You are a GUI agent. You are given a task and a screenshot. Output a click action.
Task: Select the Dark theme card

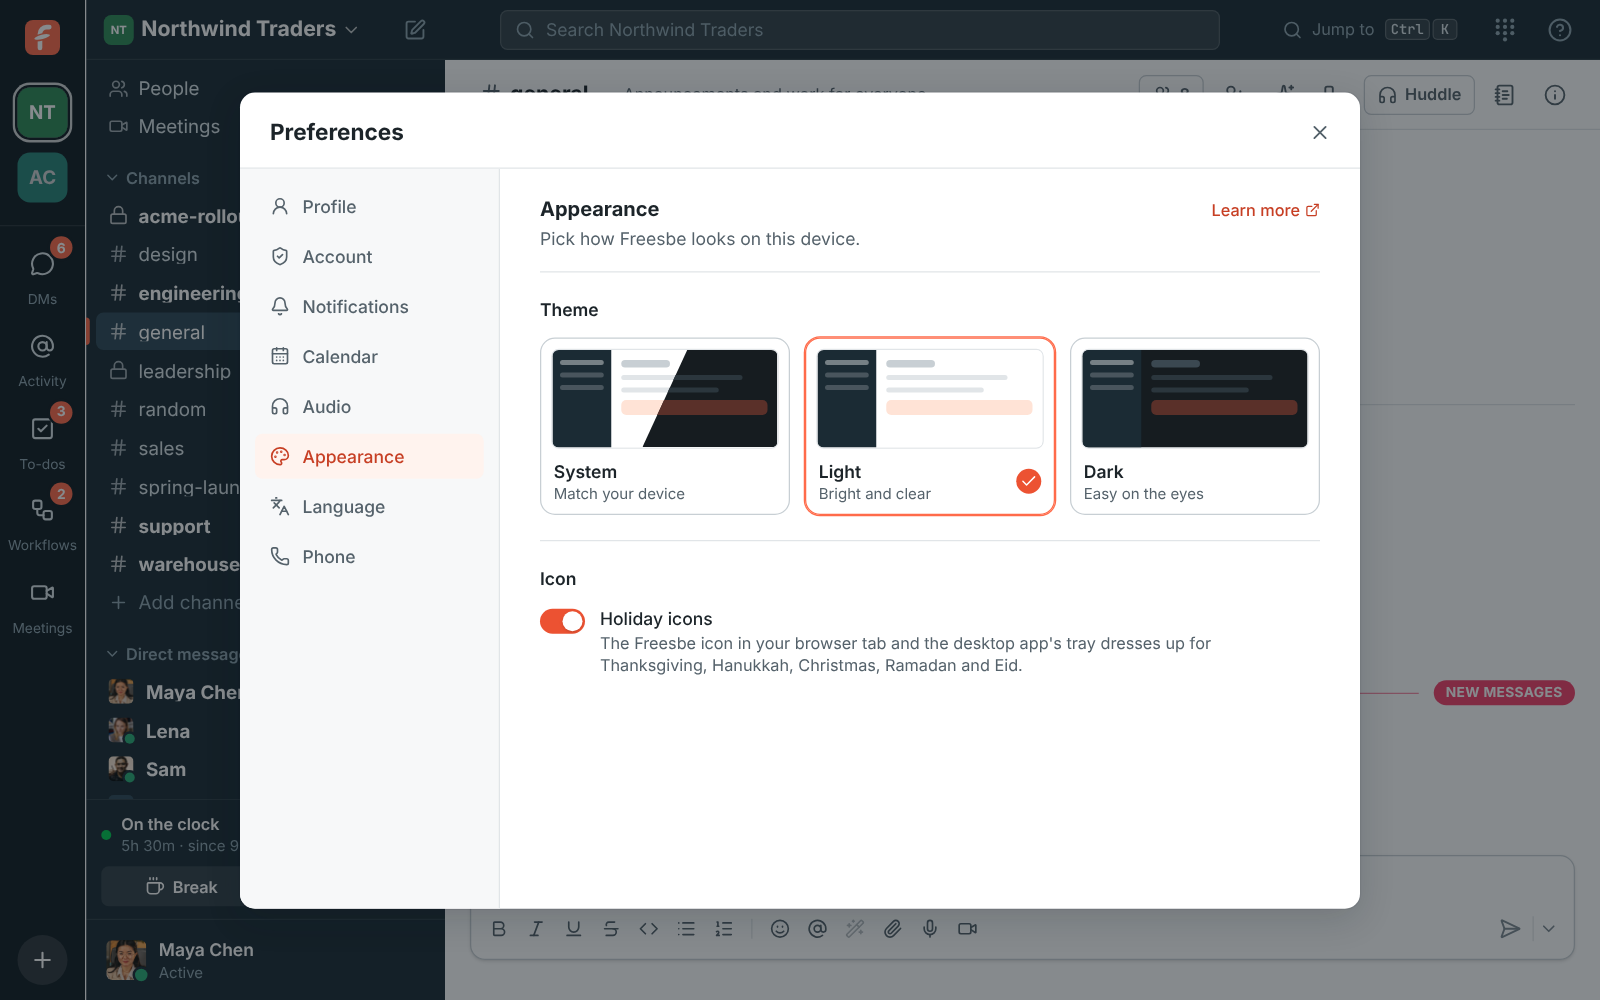pos(1195,426)
